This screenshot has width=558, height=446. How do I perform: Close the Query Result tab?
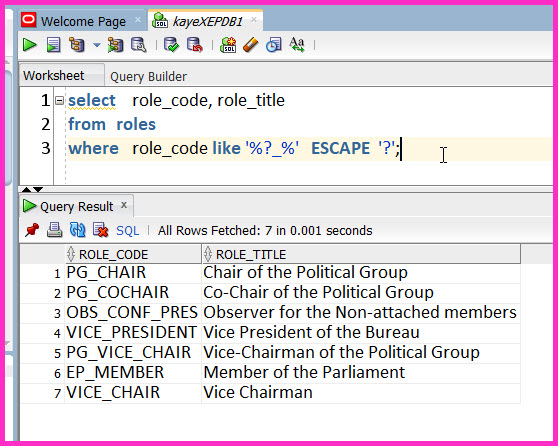pyautogui.click(x=124, y=205)
